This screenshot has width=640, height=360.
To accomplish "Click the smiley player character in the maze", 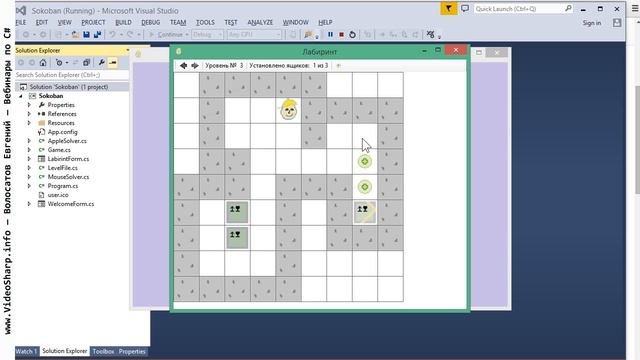I will 289,110.
